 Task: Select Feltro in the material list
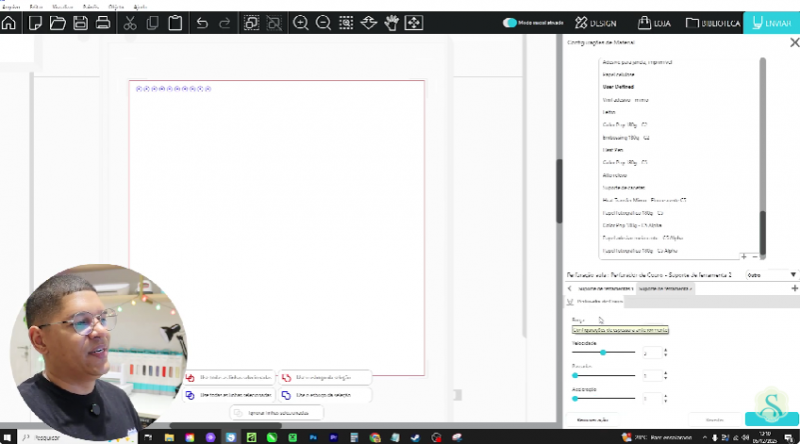click(609, 112)
